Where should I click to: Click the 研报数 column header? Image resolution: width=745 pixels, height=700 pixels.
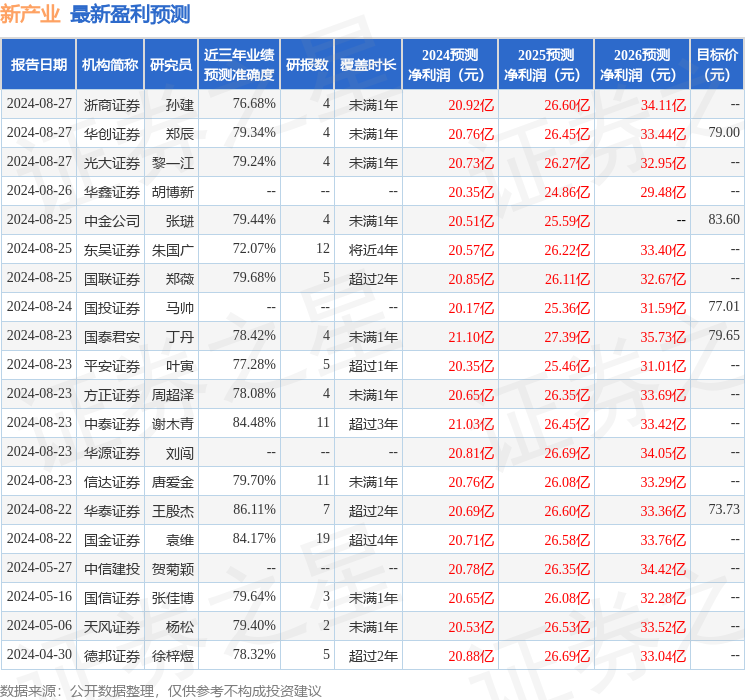coord(307,64)
